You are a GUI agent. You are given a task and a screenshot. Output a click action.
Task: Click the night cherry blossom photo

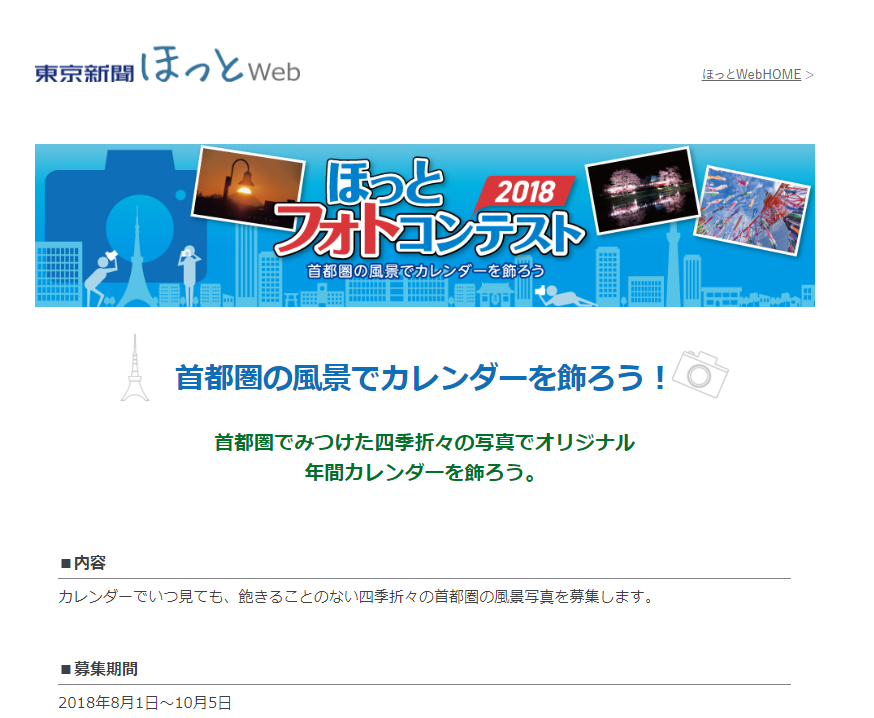pyautogui.click(x=642, y=190)
